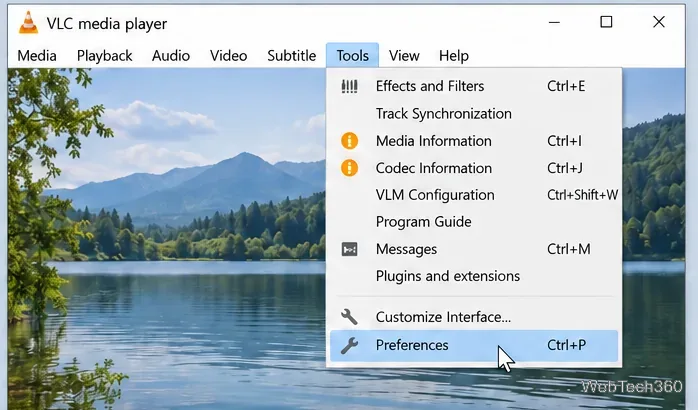Click the Ctrl+Shift+W shortcut text
Image resolution: width=698 pixels, height=410 pixels.
[582, 195]
